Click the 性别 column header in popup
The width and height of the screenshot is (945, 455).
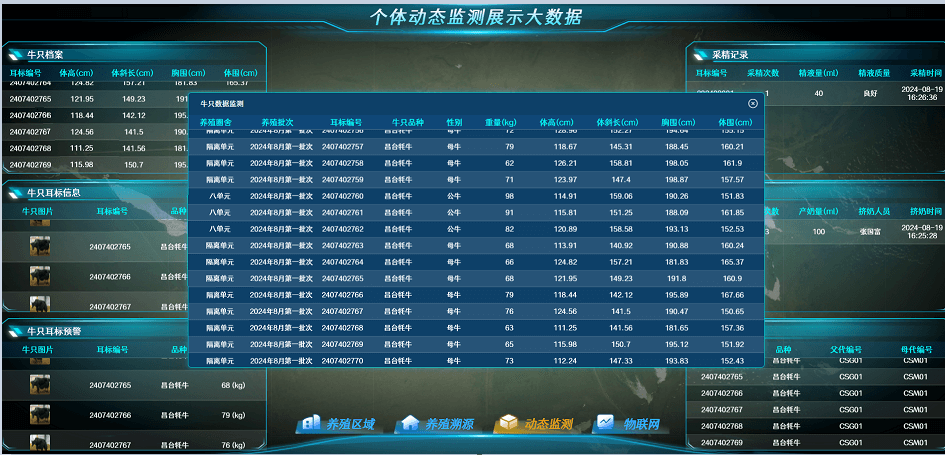pos(454,123)
